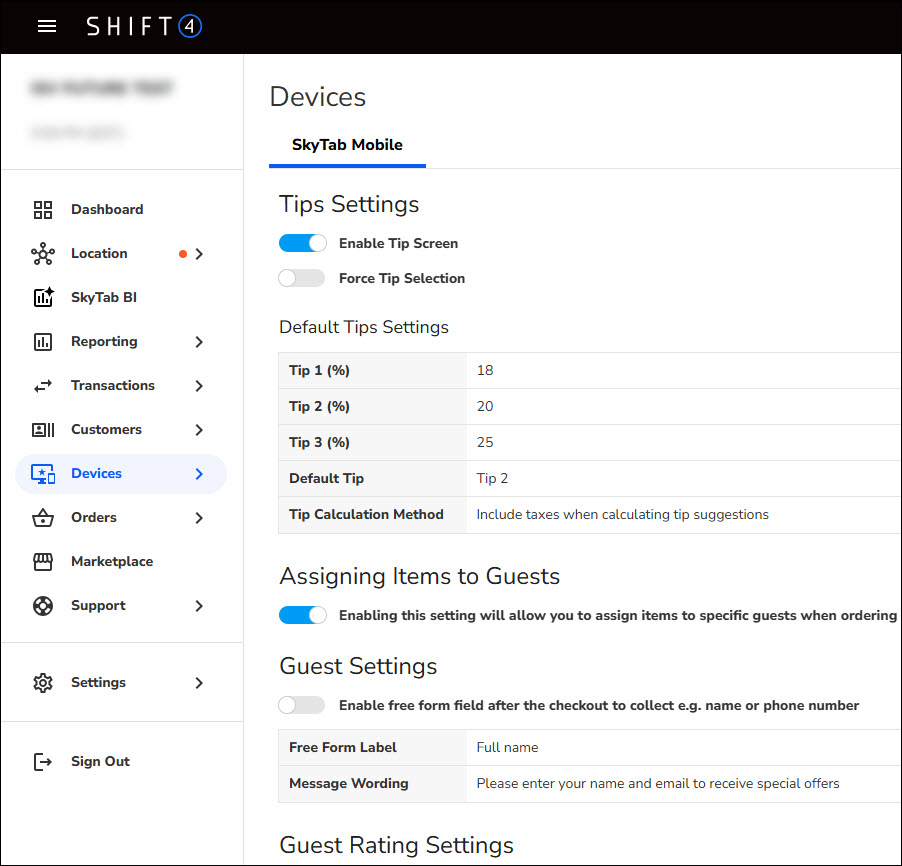The height and width of the screenshot is (866, 902).
Task: Select the Marketplace storefront icon
Action: [43, 561]
